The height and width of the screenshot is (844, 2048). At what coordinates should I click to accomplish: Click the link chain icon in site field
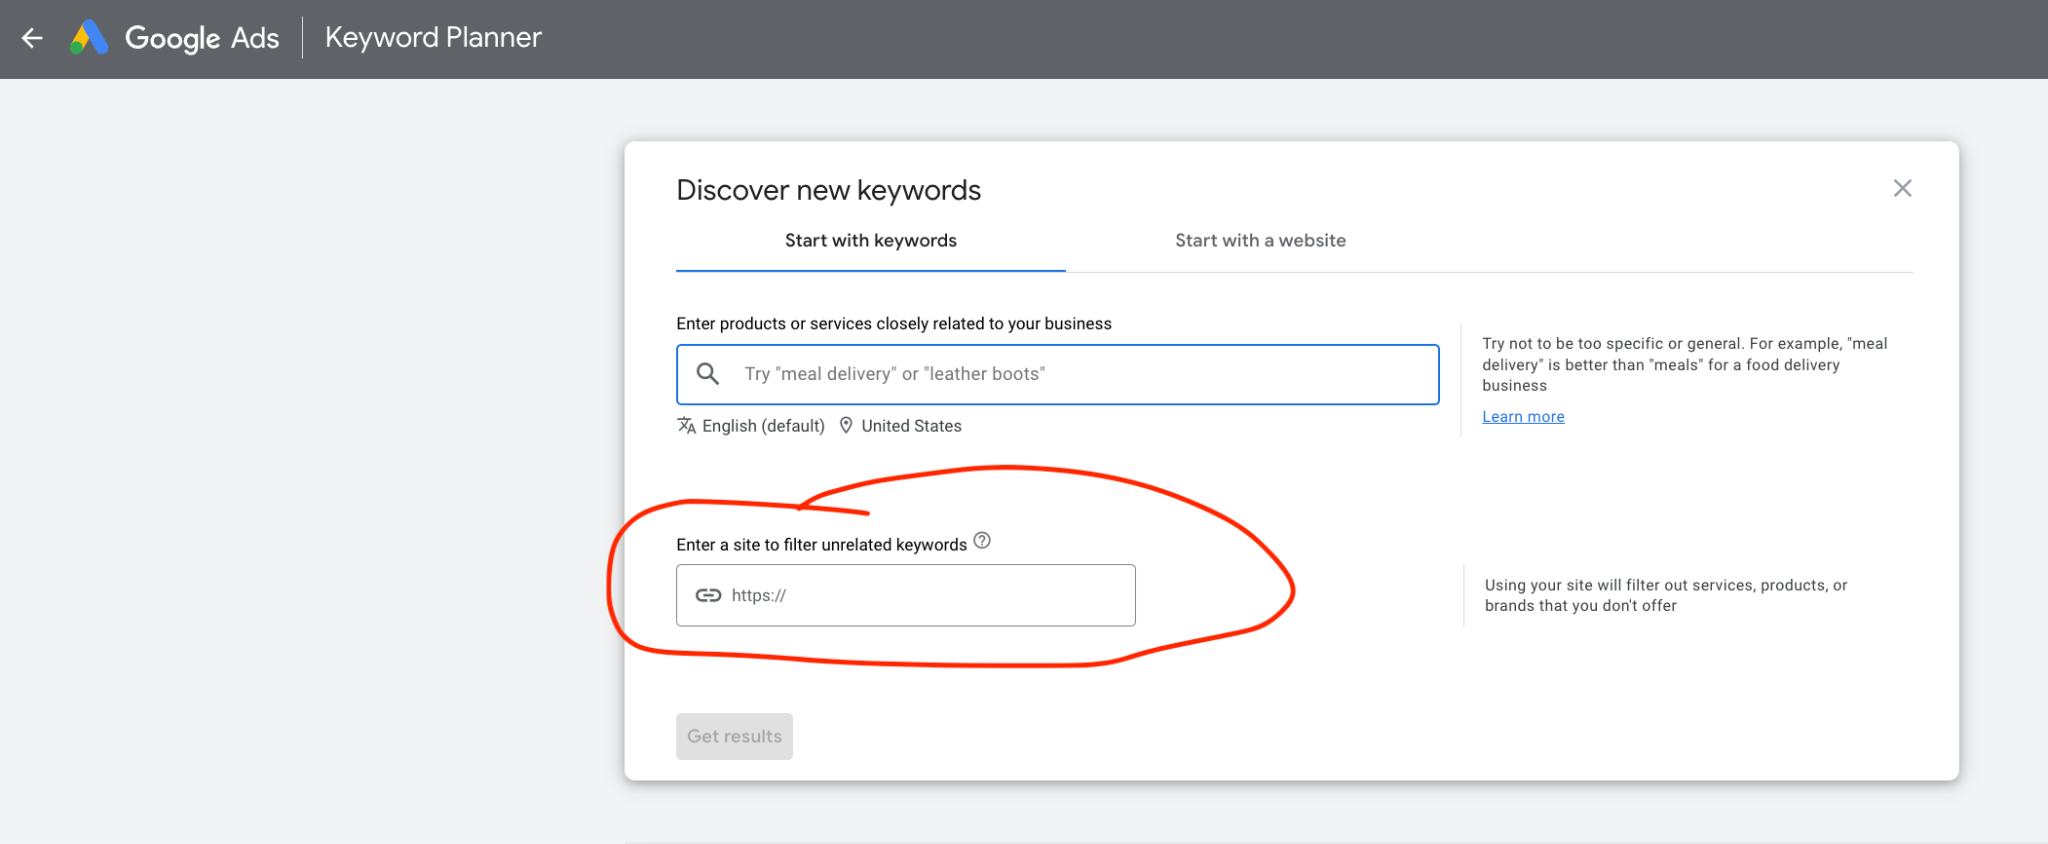[x=708, y=595]
